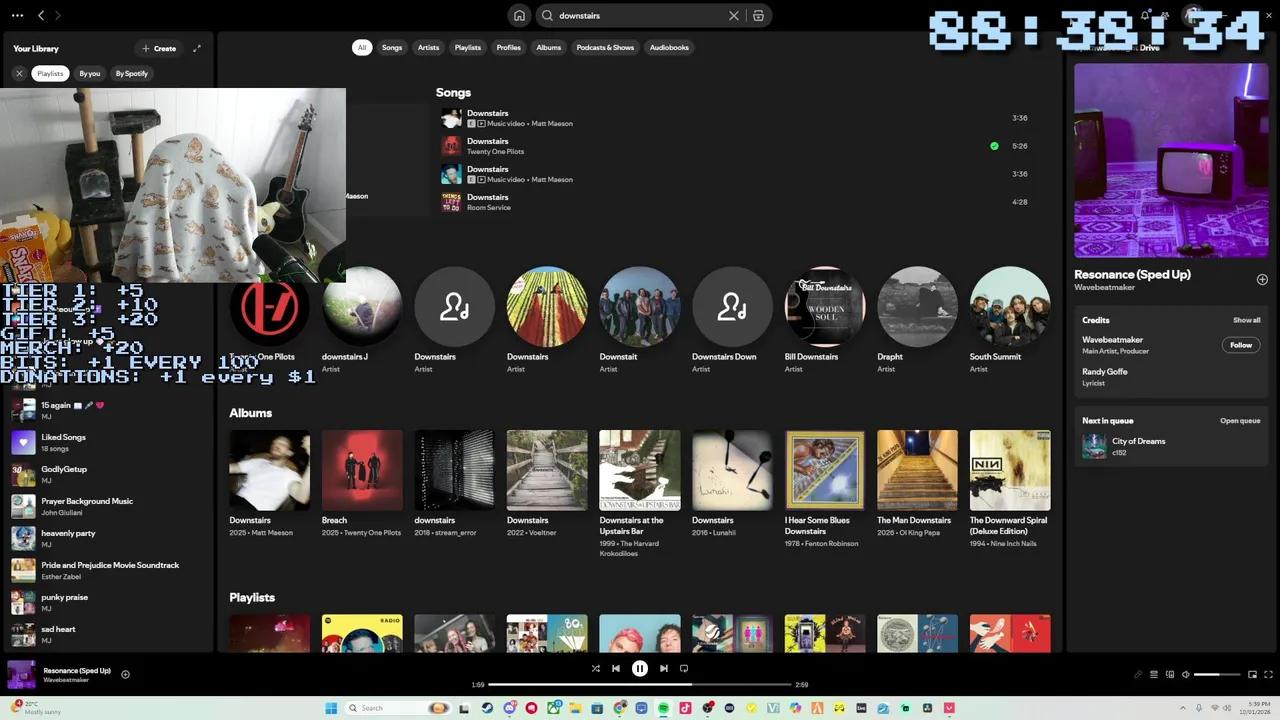
Task: Follow Wavebeatmaker
Action: (x=1241, y=345)
